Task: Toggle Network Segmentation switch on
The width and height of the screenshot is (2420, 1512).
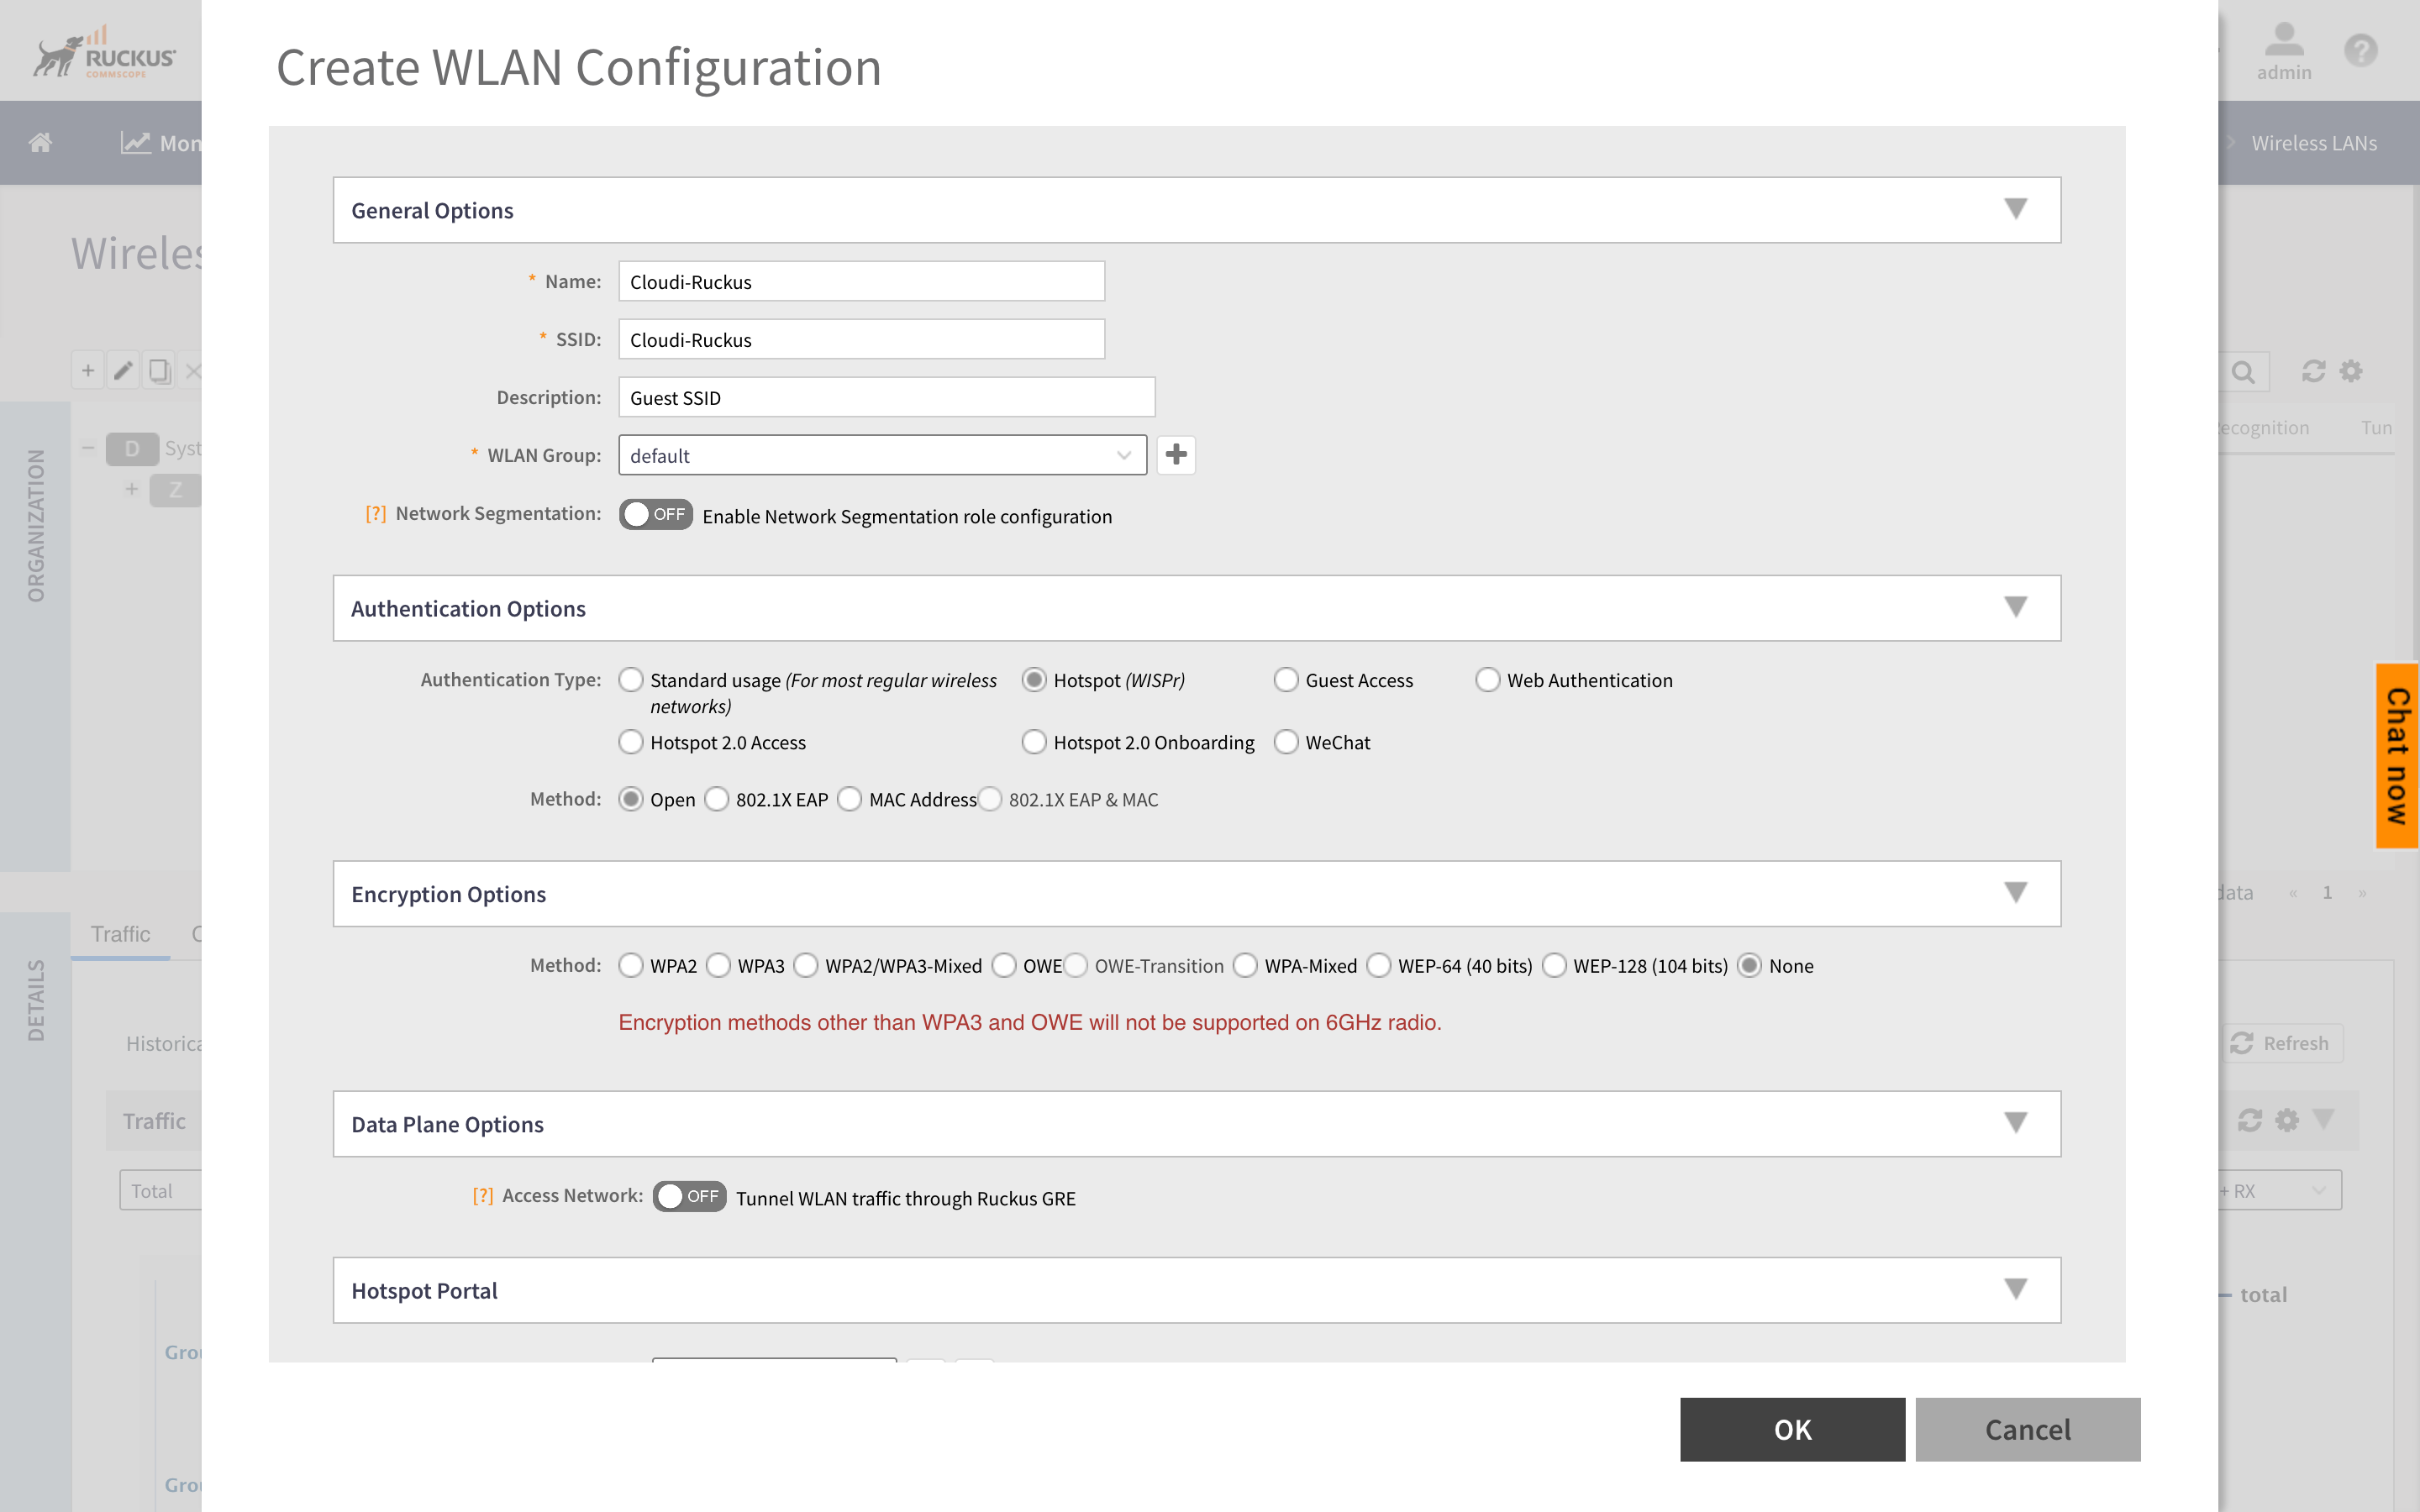Action: click(656, 514)
